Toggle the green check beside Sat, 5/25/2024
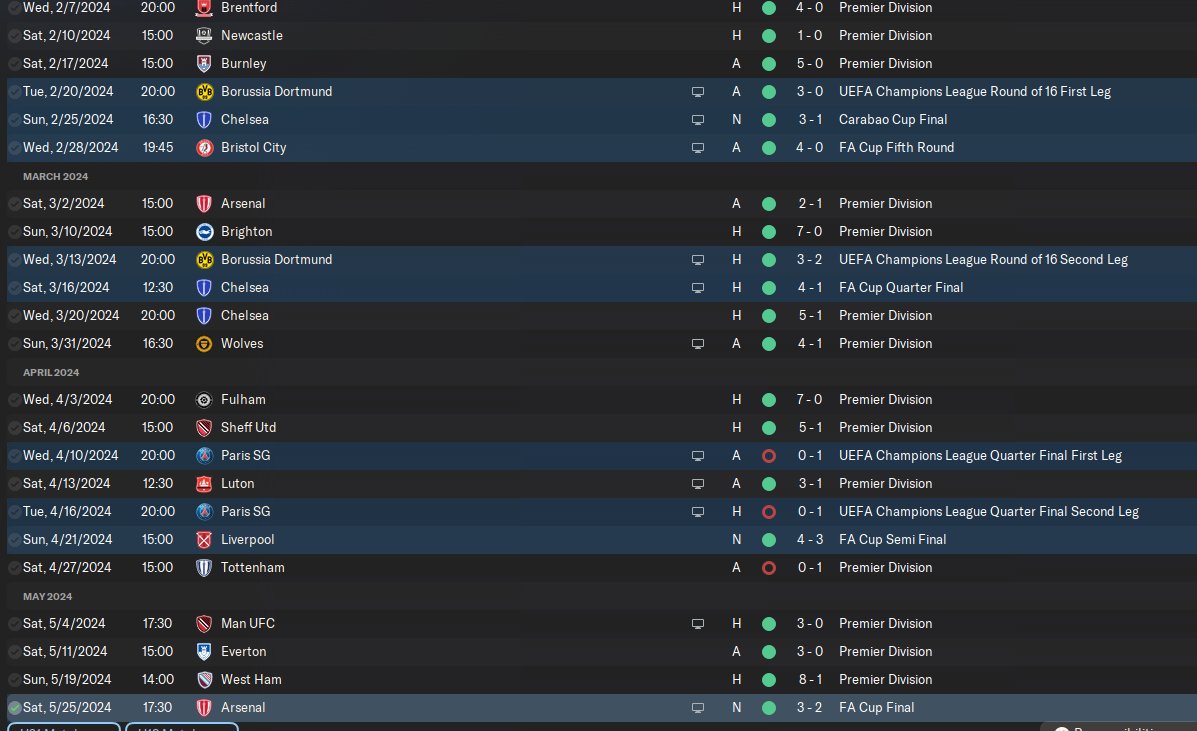 14,707
